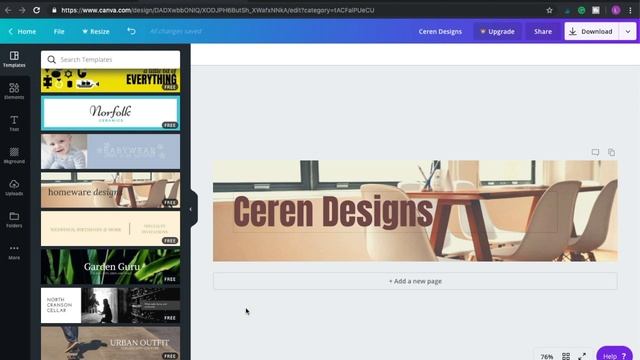Open the More sidebar option
This screenshot has width=640, height=360.
click(14, 251)
